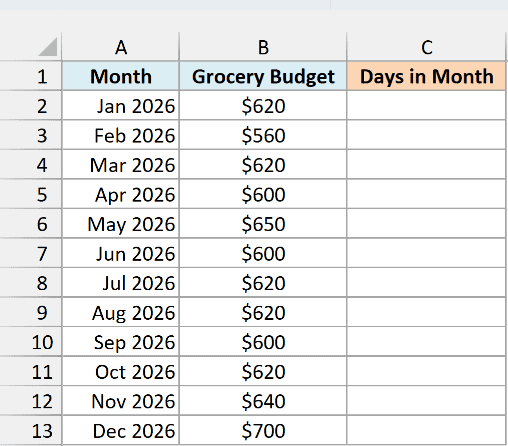
Task: Select cell 'Apr 2026'
Action: [121, 194]
